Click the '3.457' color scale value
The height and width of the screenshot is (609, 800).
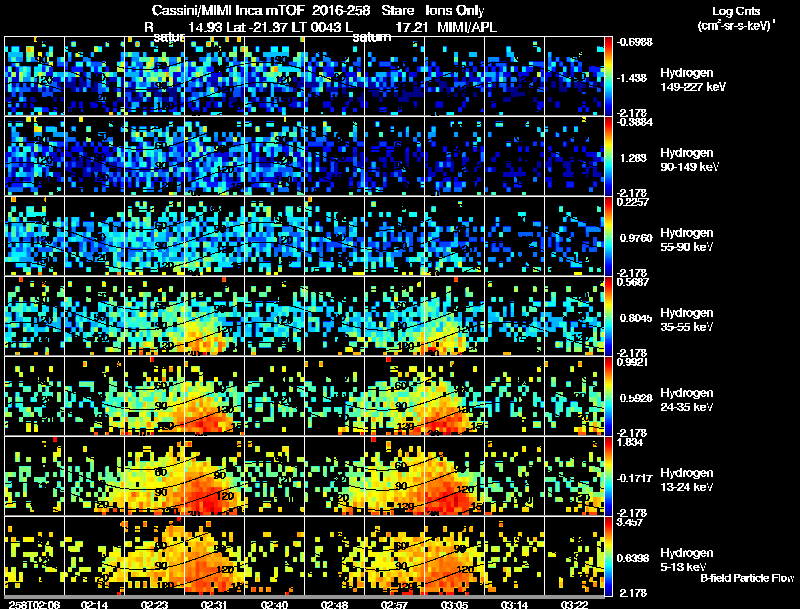(x=630, y=522)
